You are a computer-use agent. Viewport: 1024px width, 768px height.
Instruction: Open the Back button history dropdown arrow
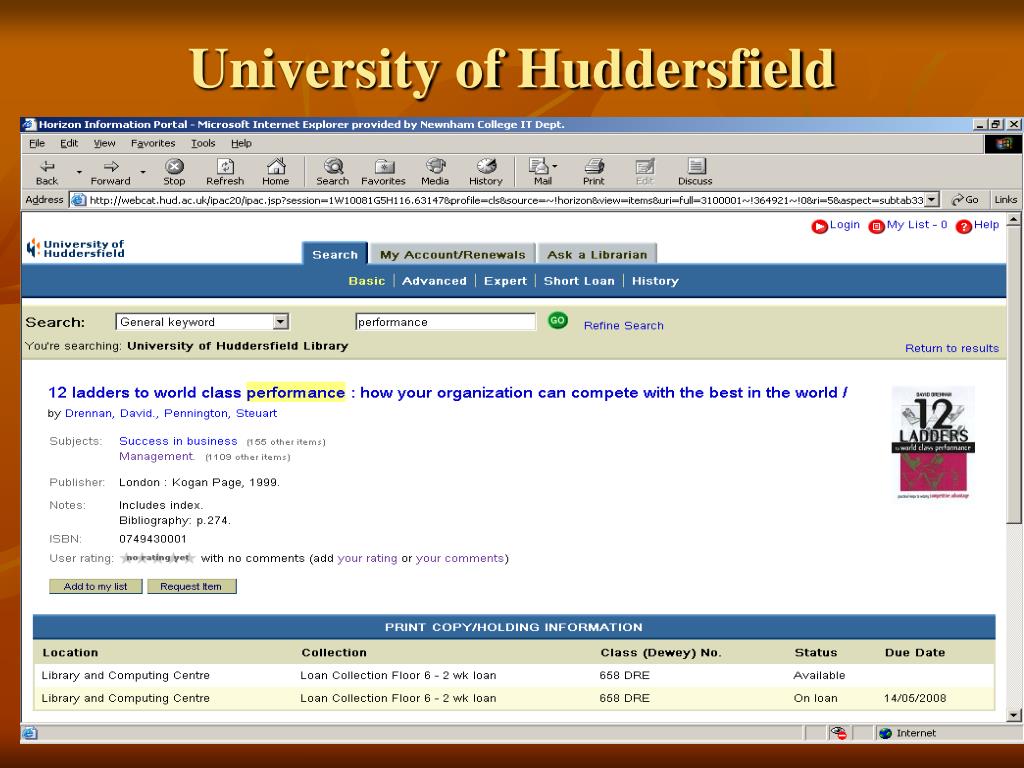(79, 172)
